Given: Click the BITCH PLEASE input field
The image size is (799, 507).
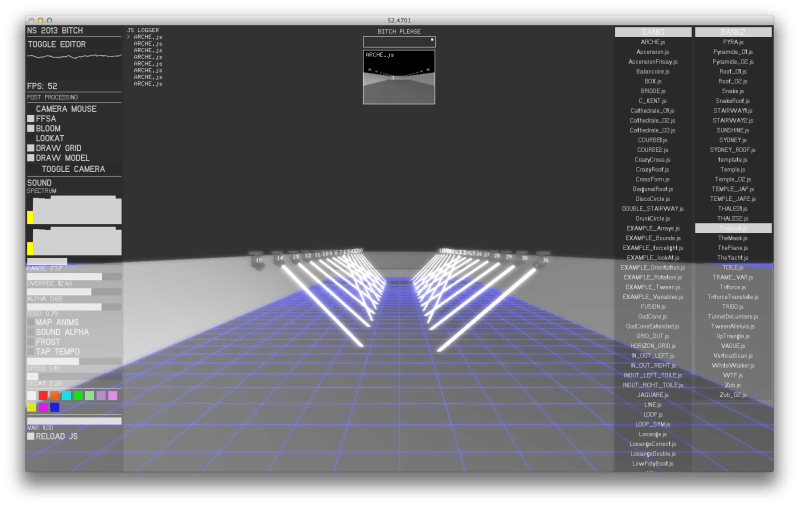Looking at the screenshot, I should tap(399, 41).
